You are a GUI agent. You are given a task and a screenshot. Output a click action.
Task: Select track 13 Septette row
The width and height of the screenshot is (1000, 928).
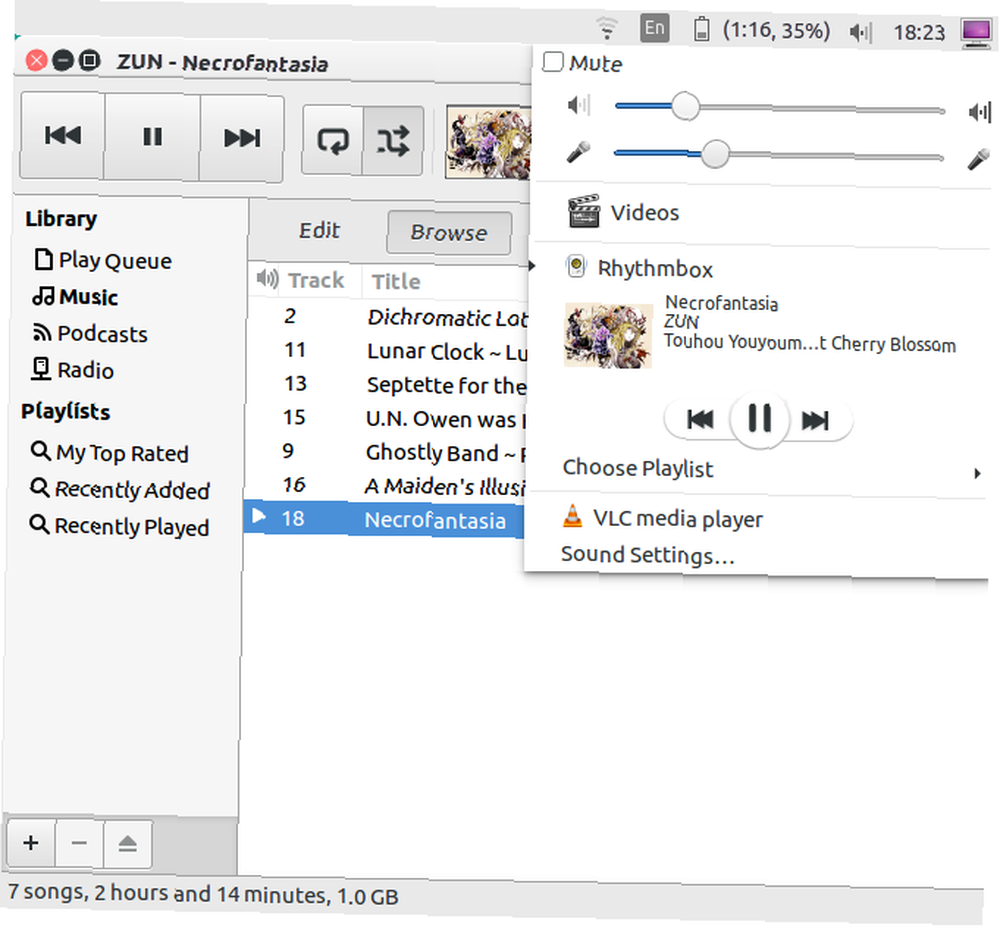click(388, 385)
